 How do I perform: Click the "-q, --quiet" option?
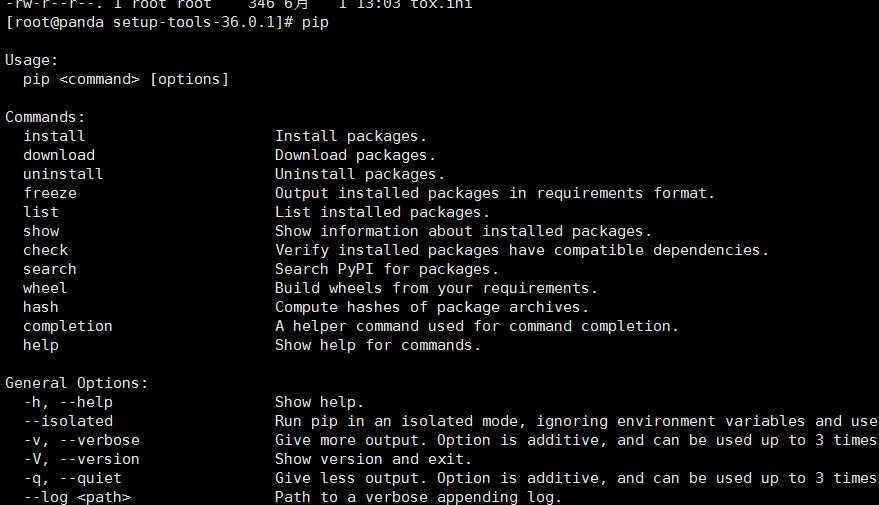pyautogui.click(x=72, y=478)
